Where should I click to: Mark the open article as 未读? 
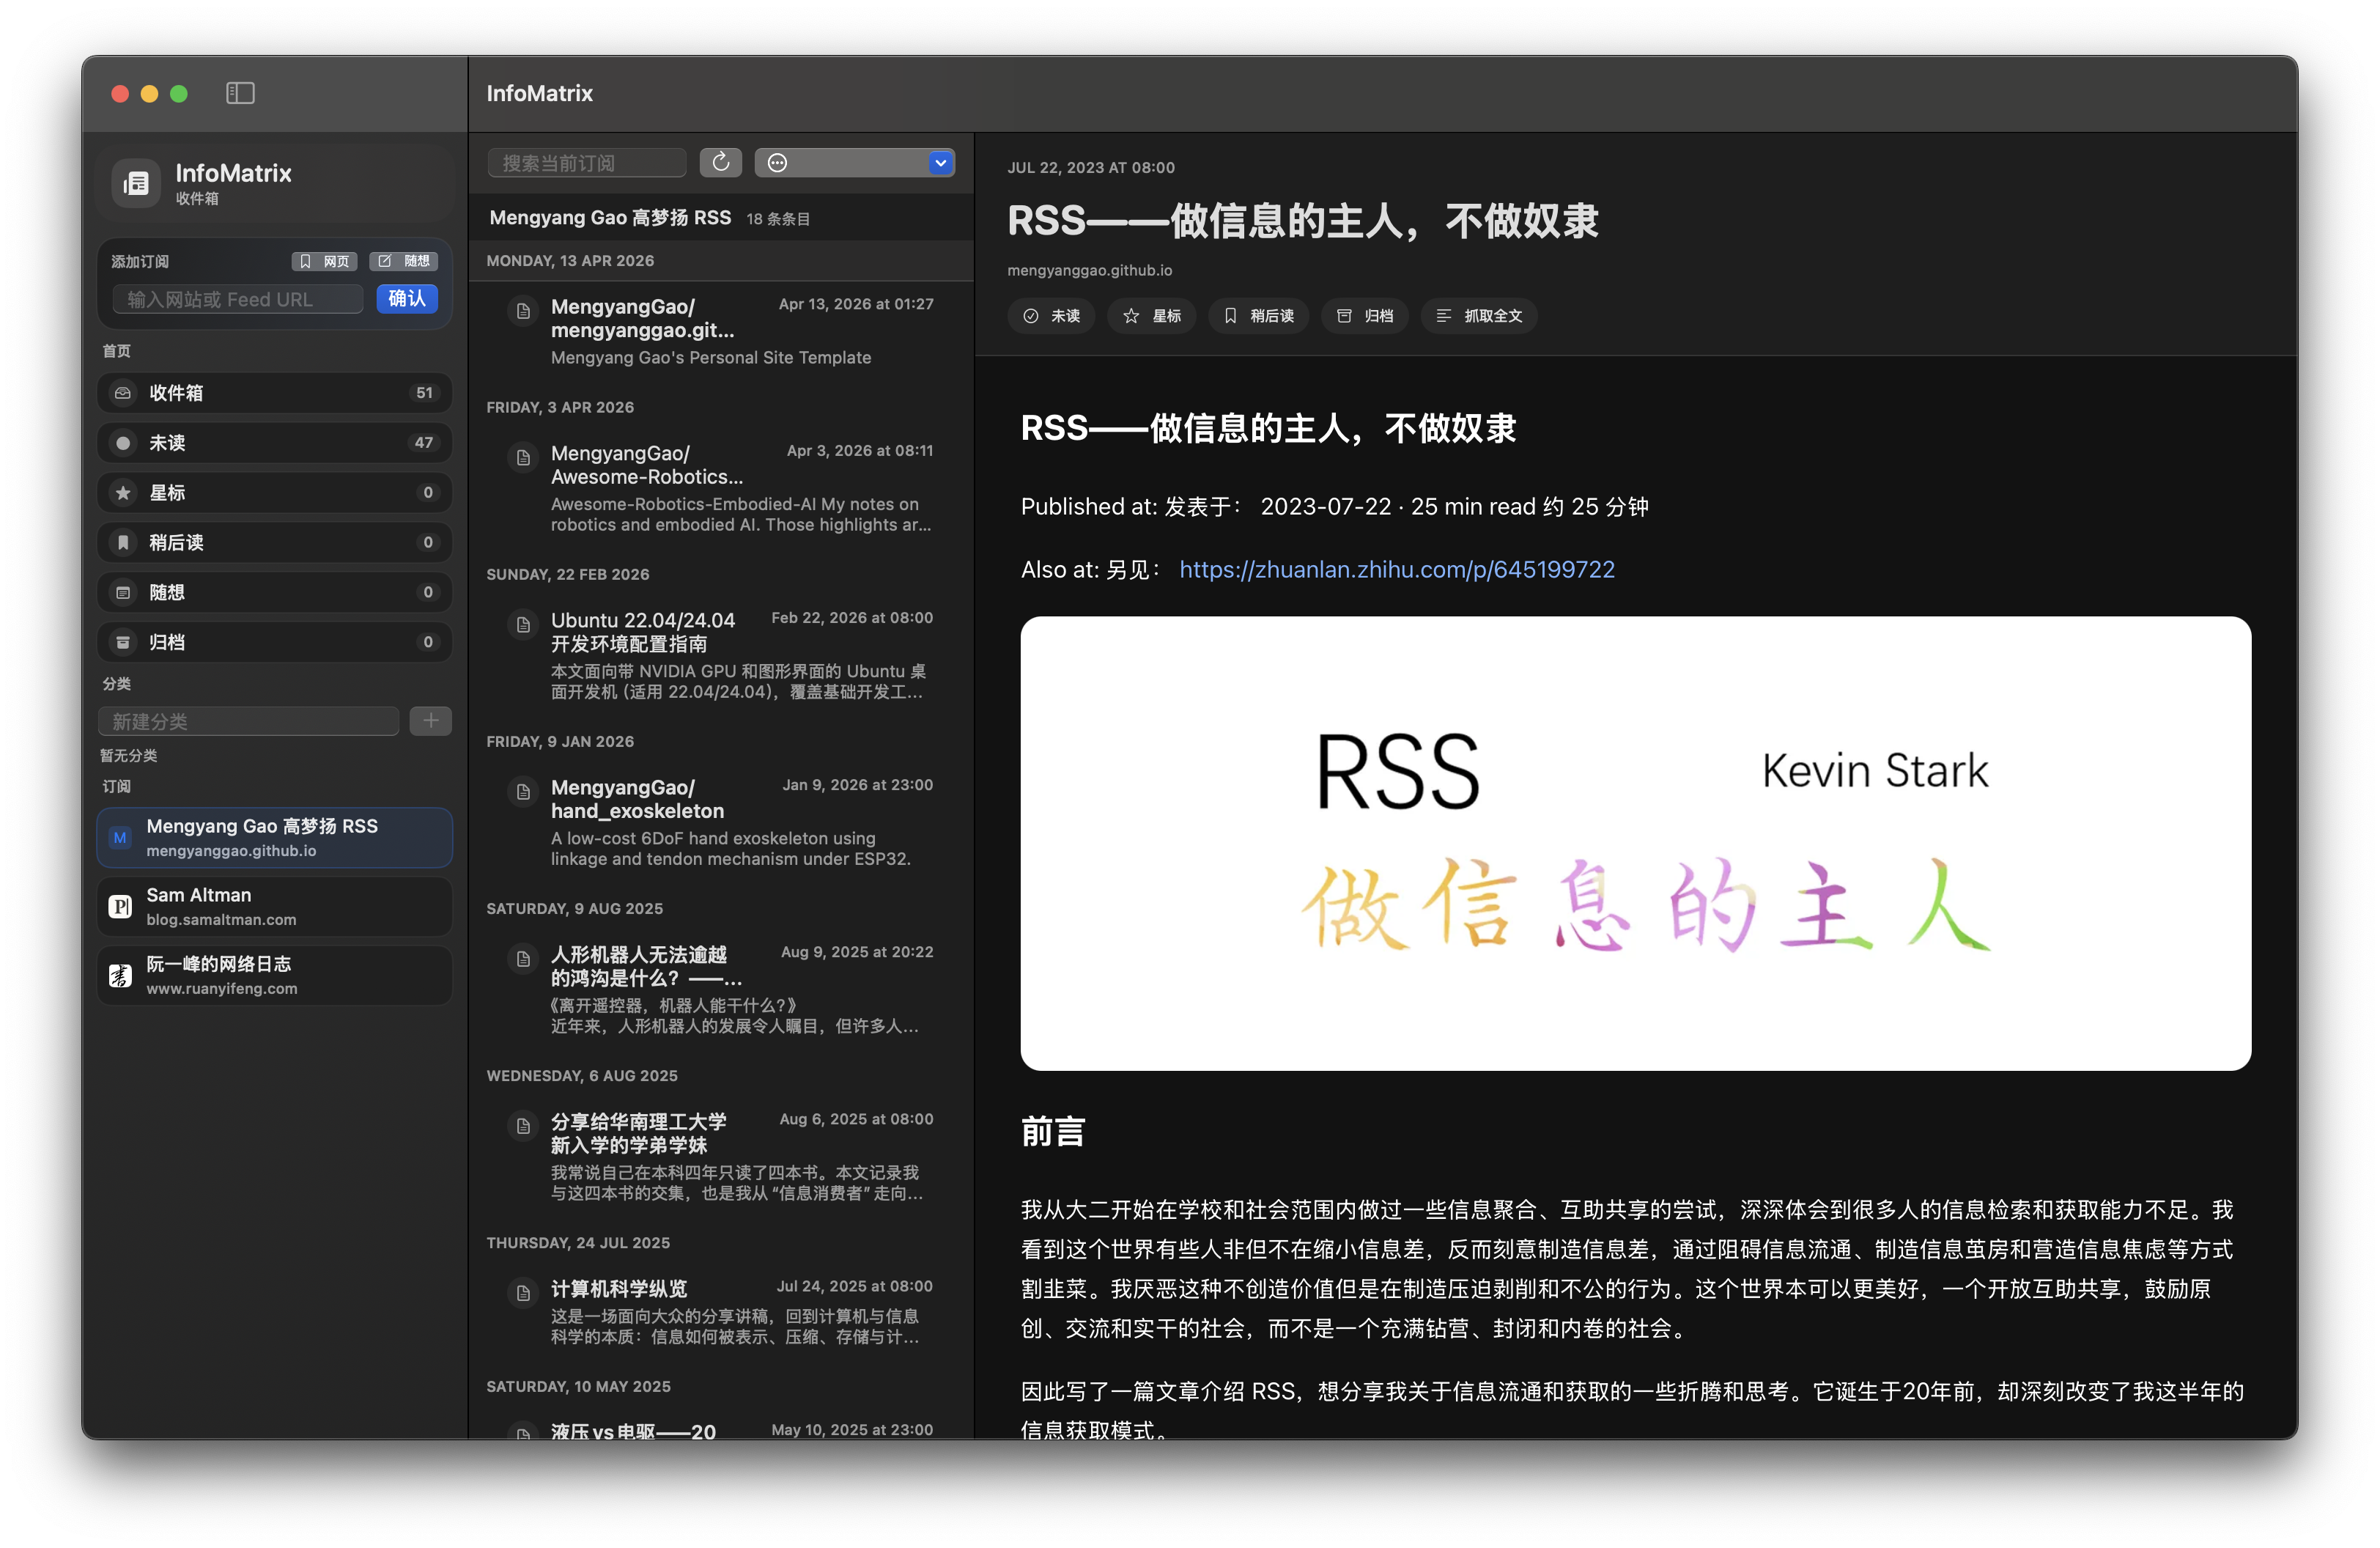(1051, 316)
